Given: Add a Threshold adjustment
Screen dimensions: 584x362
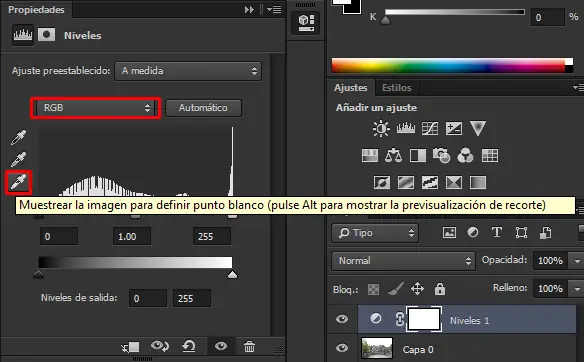Looking at the screenshot, I should point(430,183).
